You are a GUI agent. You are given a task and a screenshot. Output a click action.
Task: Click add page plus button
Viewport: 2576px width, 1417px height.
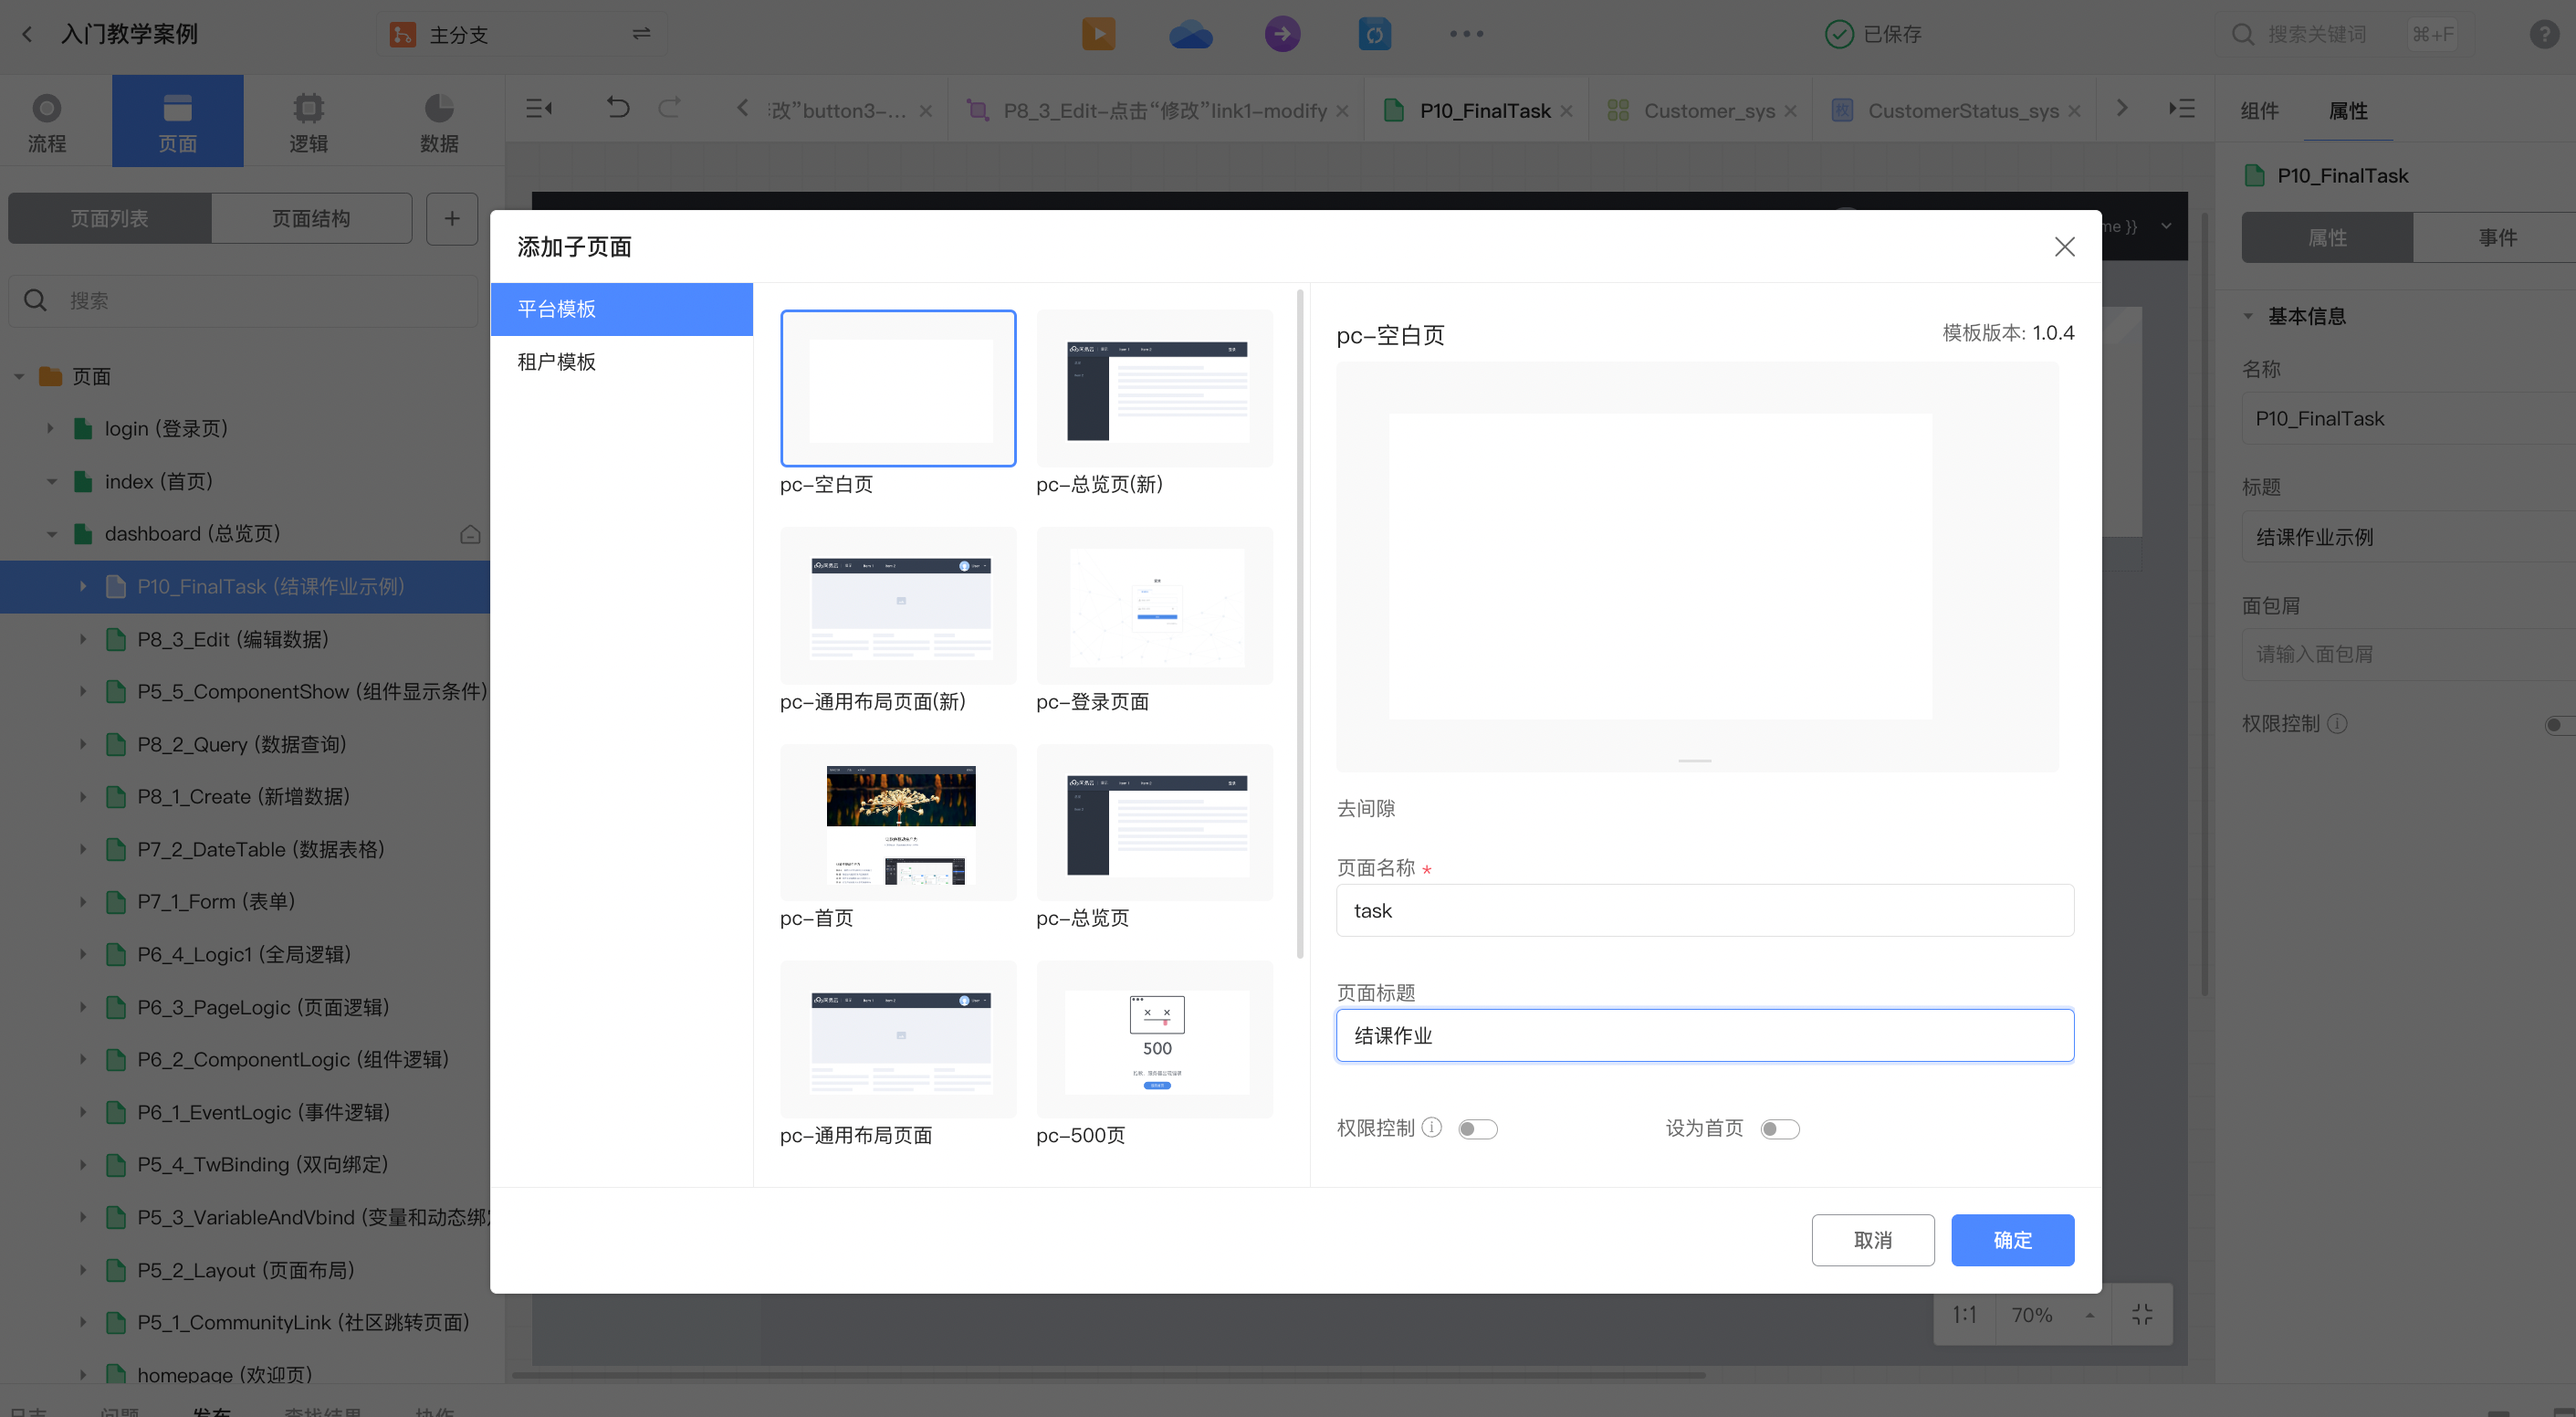pyautogui.click(x=452, y=218)
